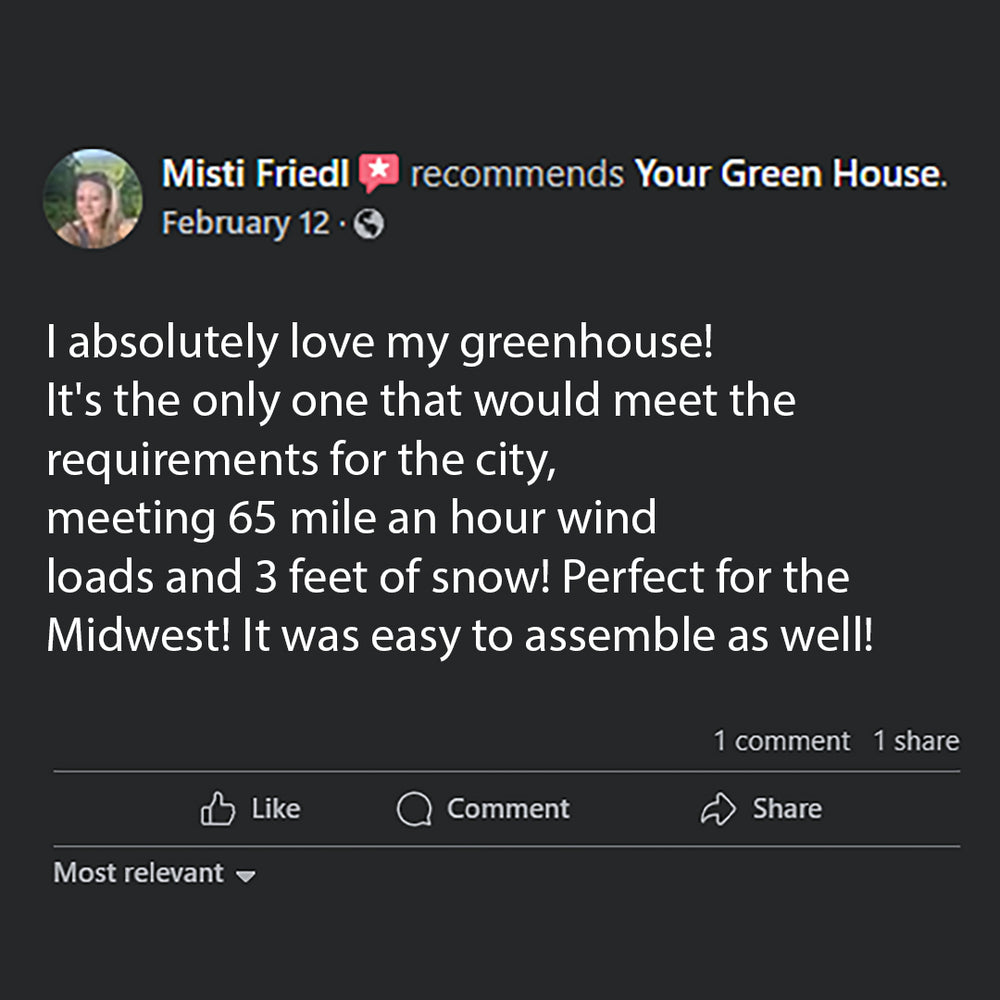Click the red recommendation star badge

pyautogui.click(x=379, y=174)
